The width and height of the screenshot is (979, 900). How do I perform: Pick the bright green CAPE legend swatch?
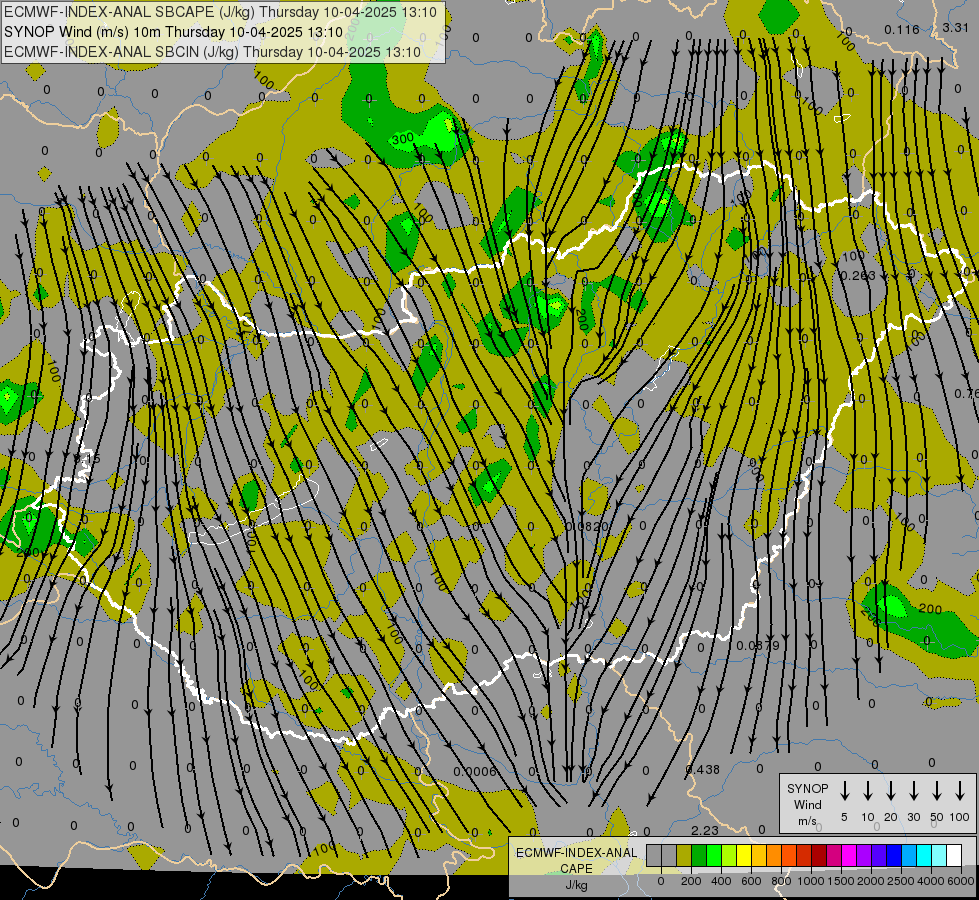coord(714,855)
